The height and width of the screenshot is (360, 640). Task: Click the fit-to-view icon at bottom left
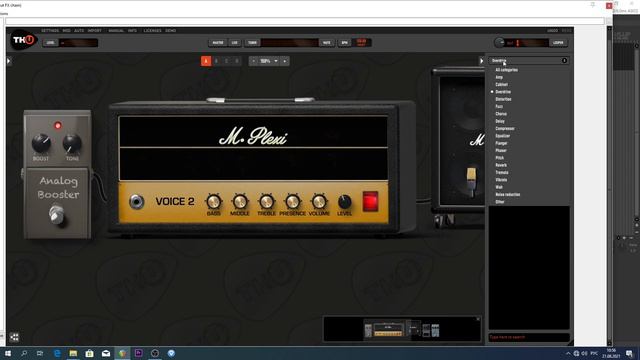pyautogui.click(x=14, y=337)
